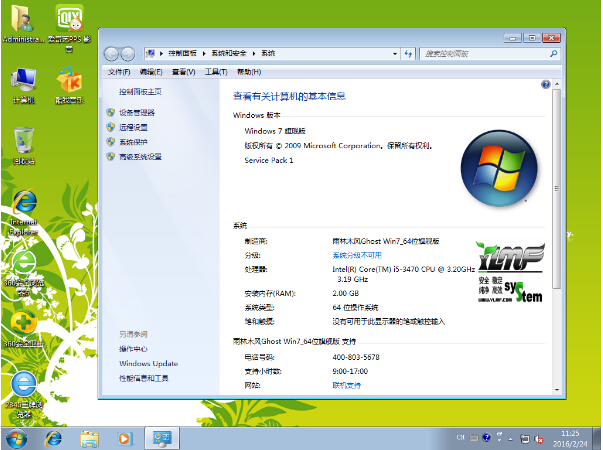Click the 系统分级不可用 link
Screen dimensions: 603x450
(357, 255)
